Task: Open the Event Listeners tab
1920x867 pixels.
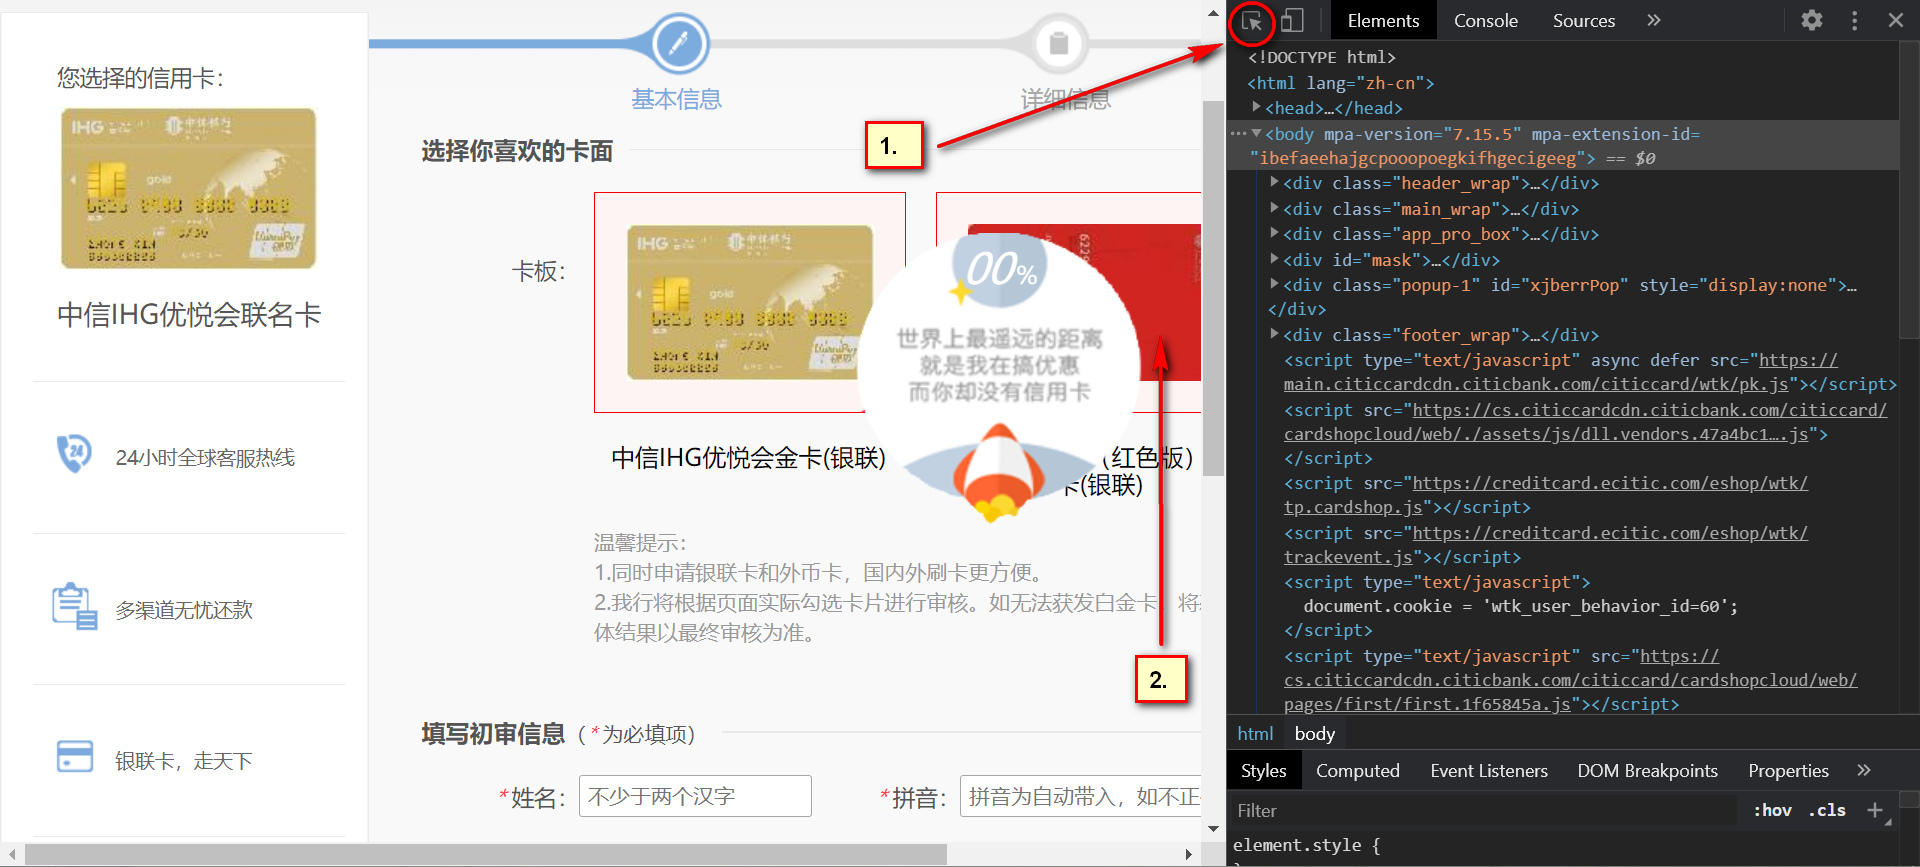Action: 1488,771
